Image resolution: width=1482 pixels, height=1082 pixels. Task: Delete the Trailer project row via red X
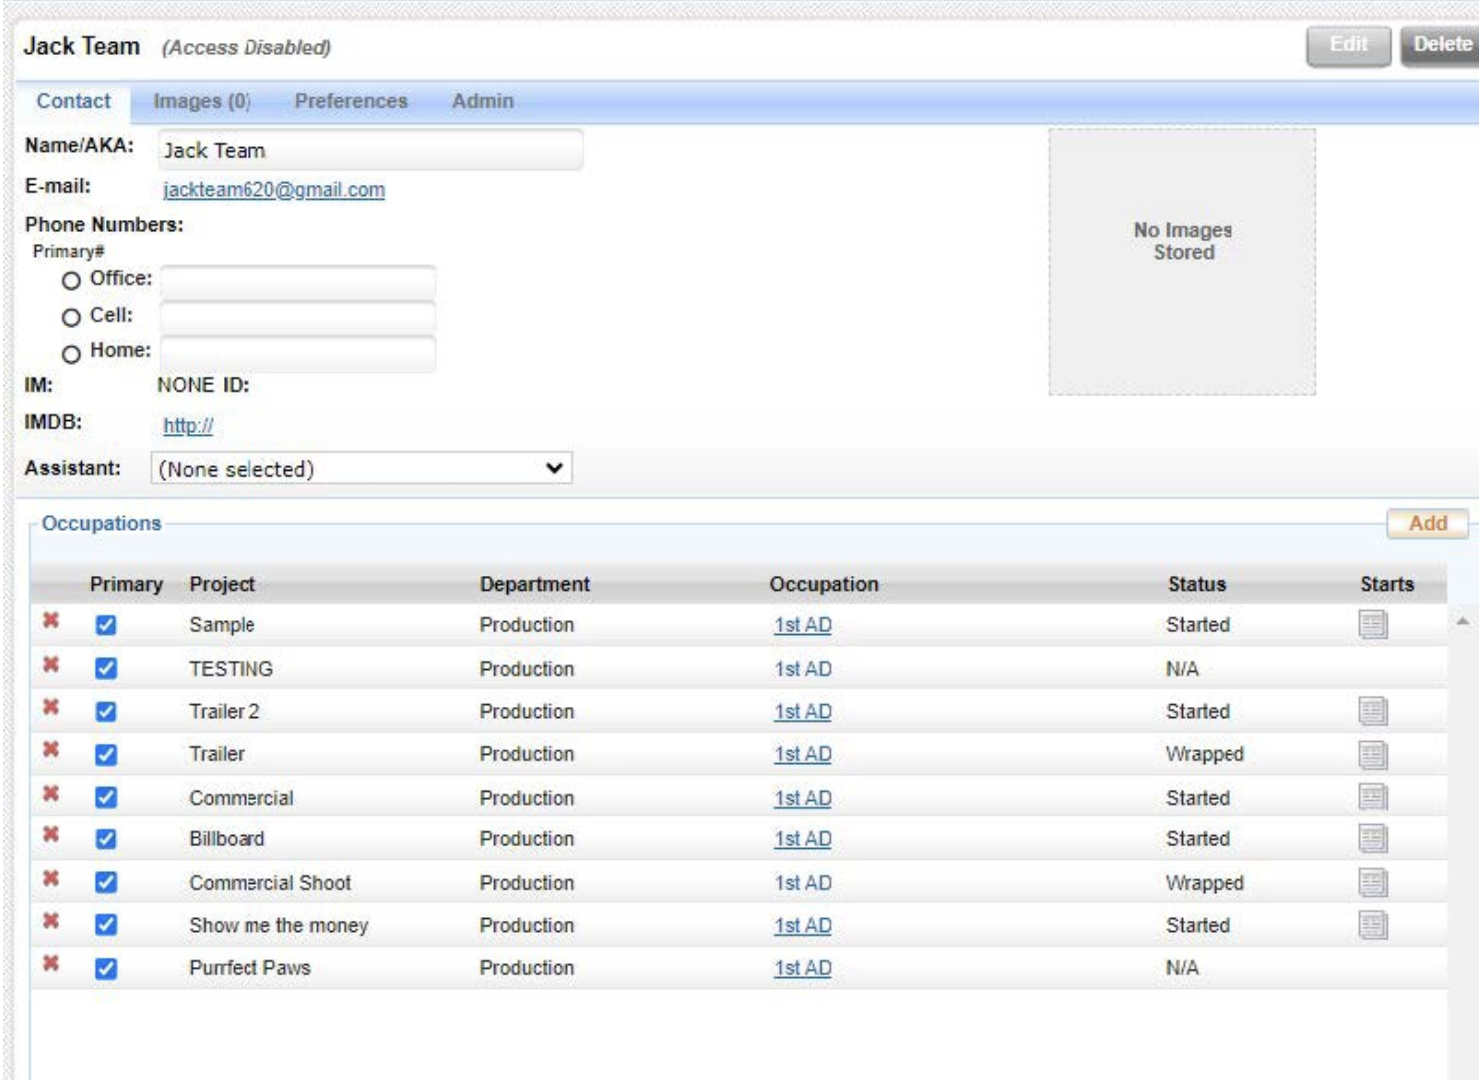click(x=51, y=750)
